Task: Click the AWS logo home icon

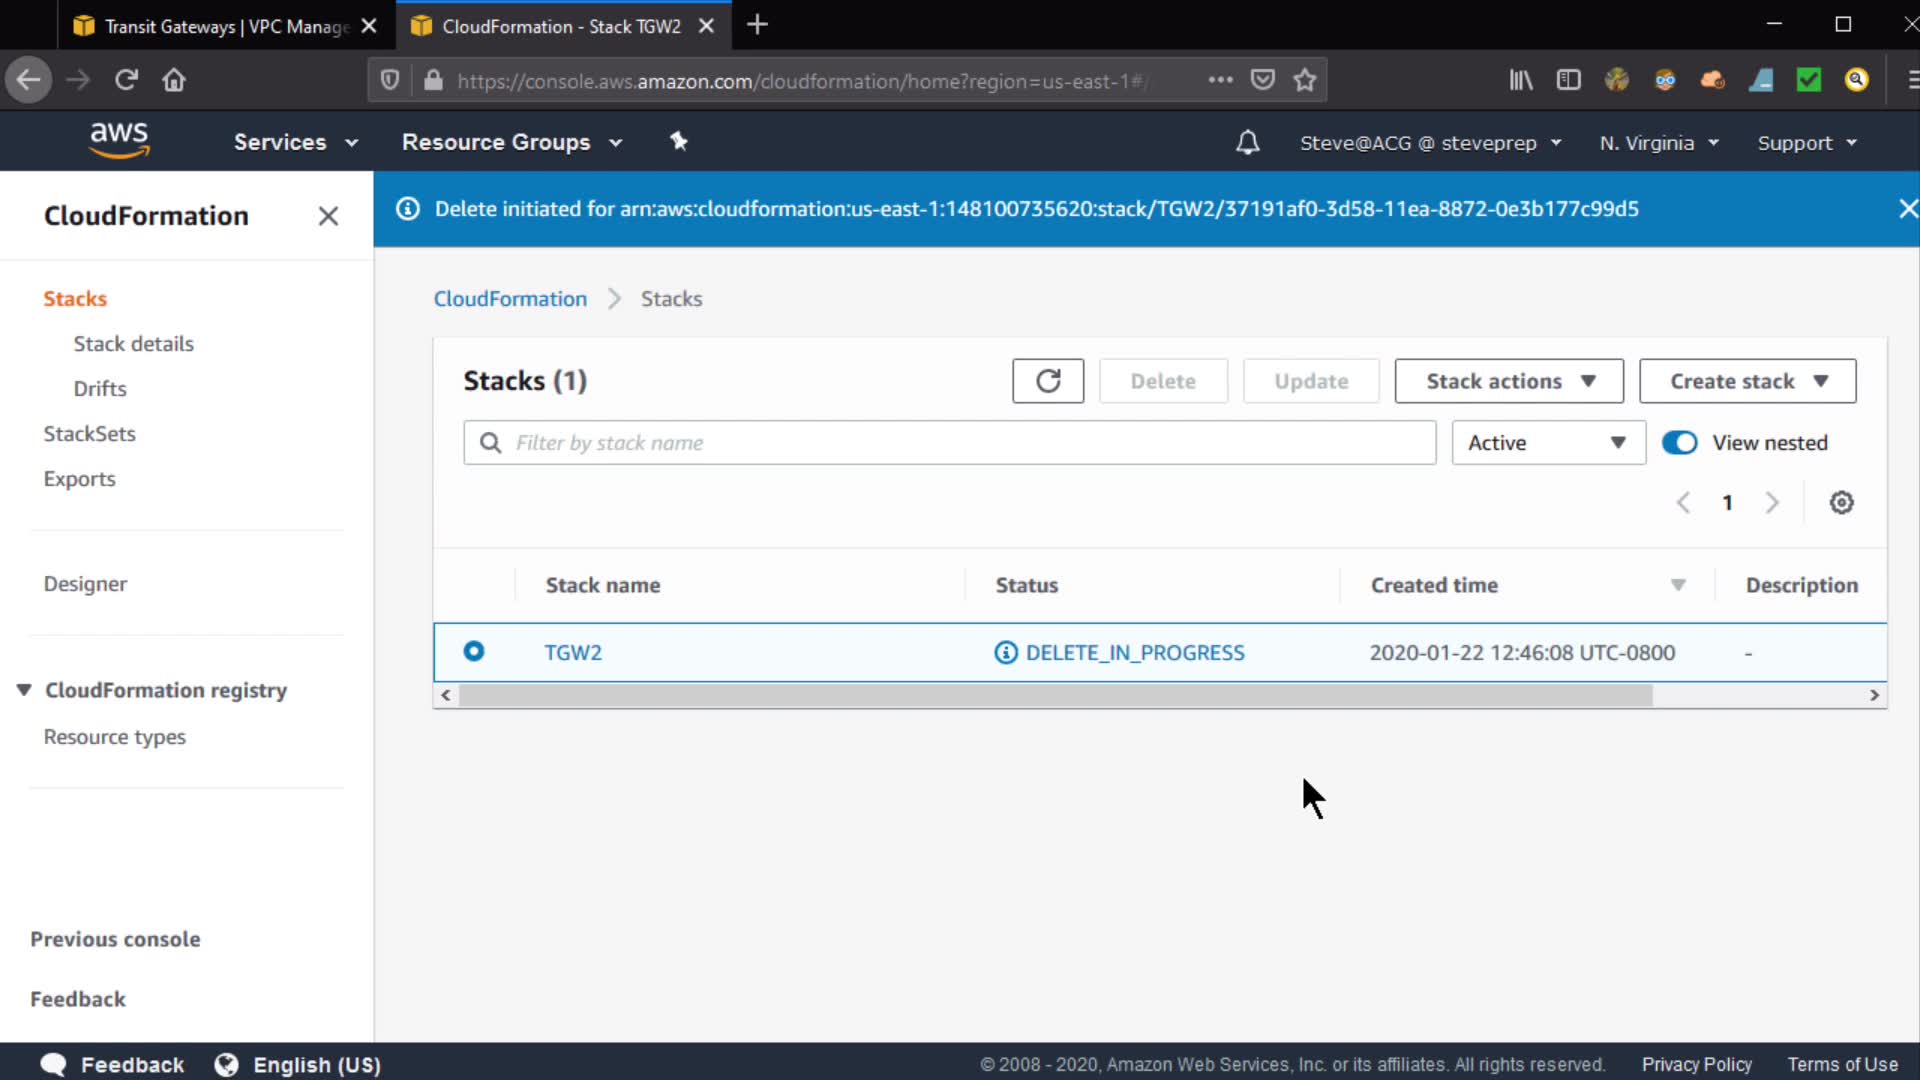Action: [119, 140]
